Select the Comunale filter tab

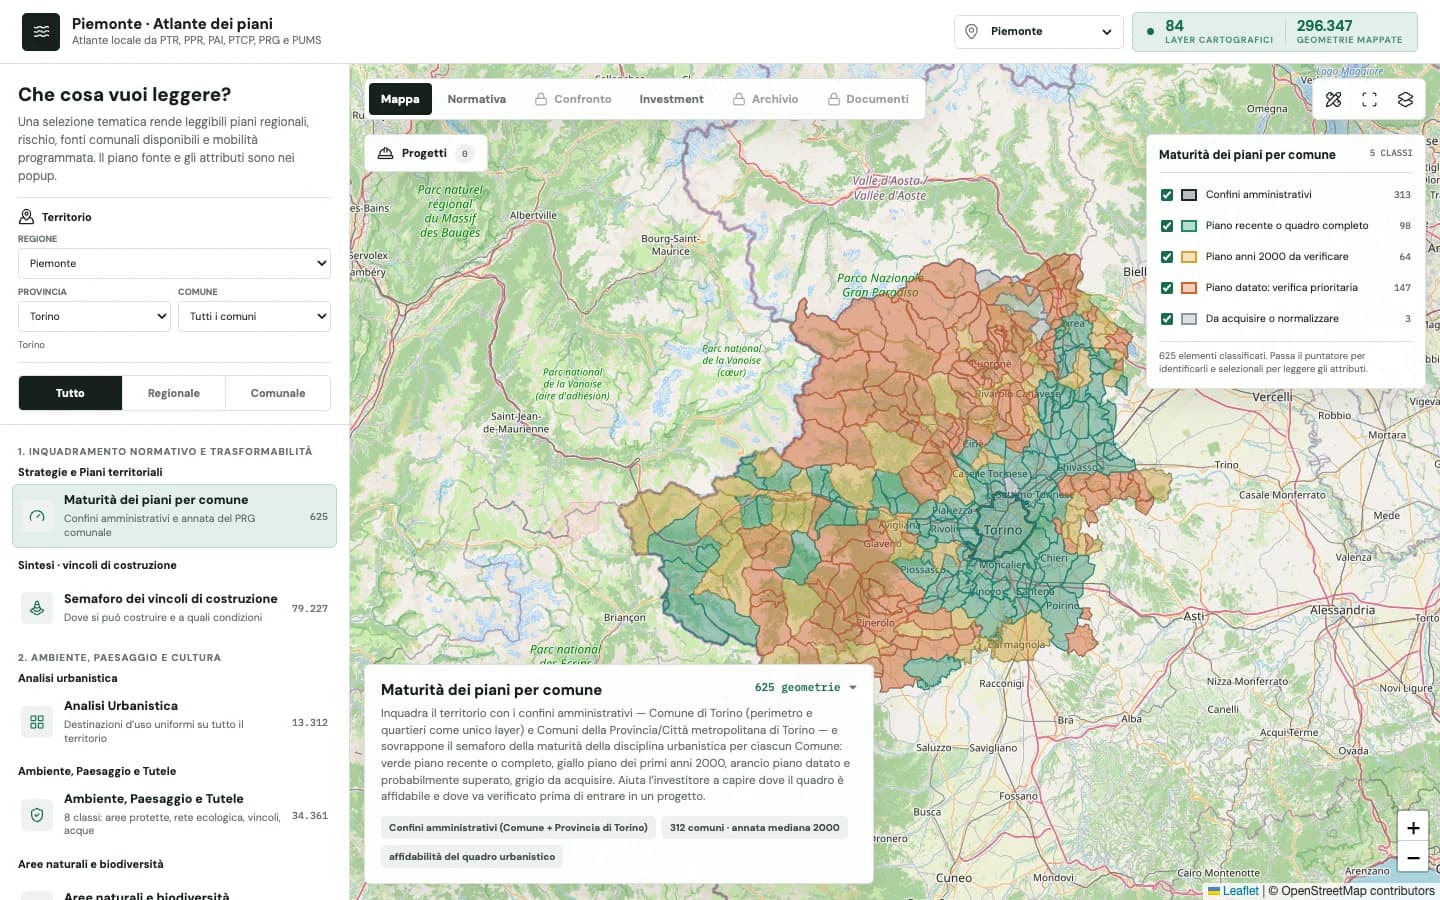(x=278, y=393)
